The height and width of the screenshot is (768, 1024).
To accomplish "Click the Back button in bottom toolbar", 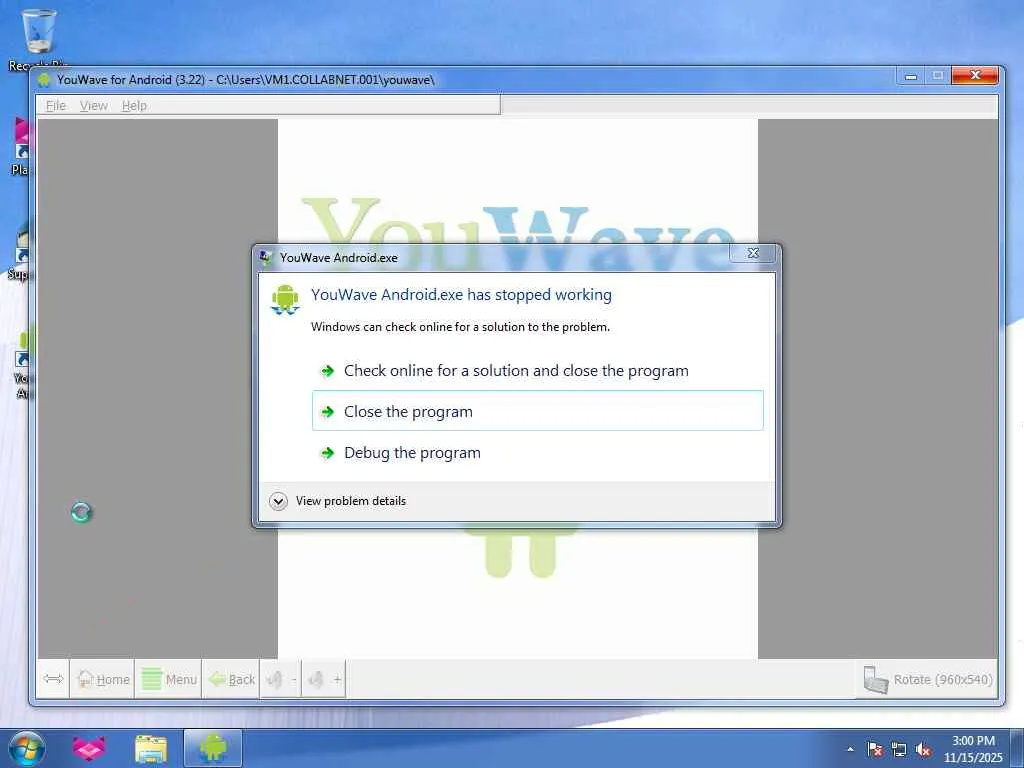I will click(x=231, y=679).
